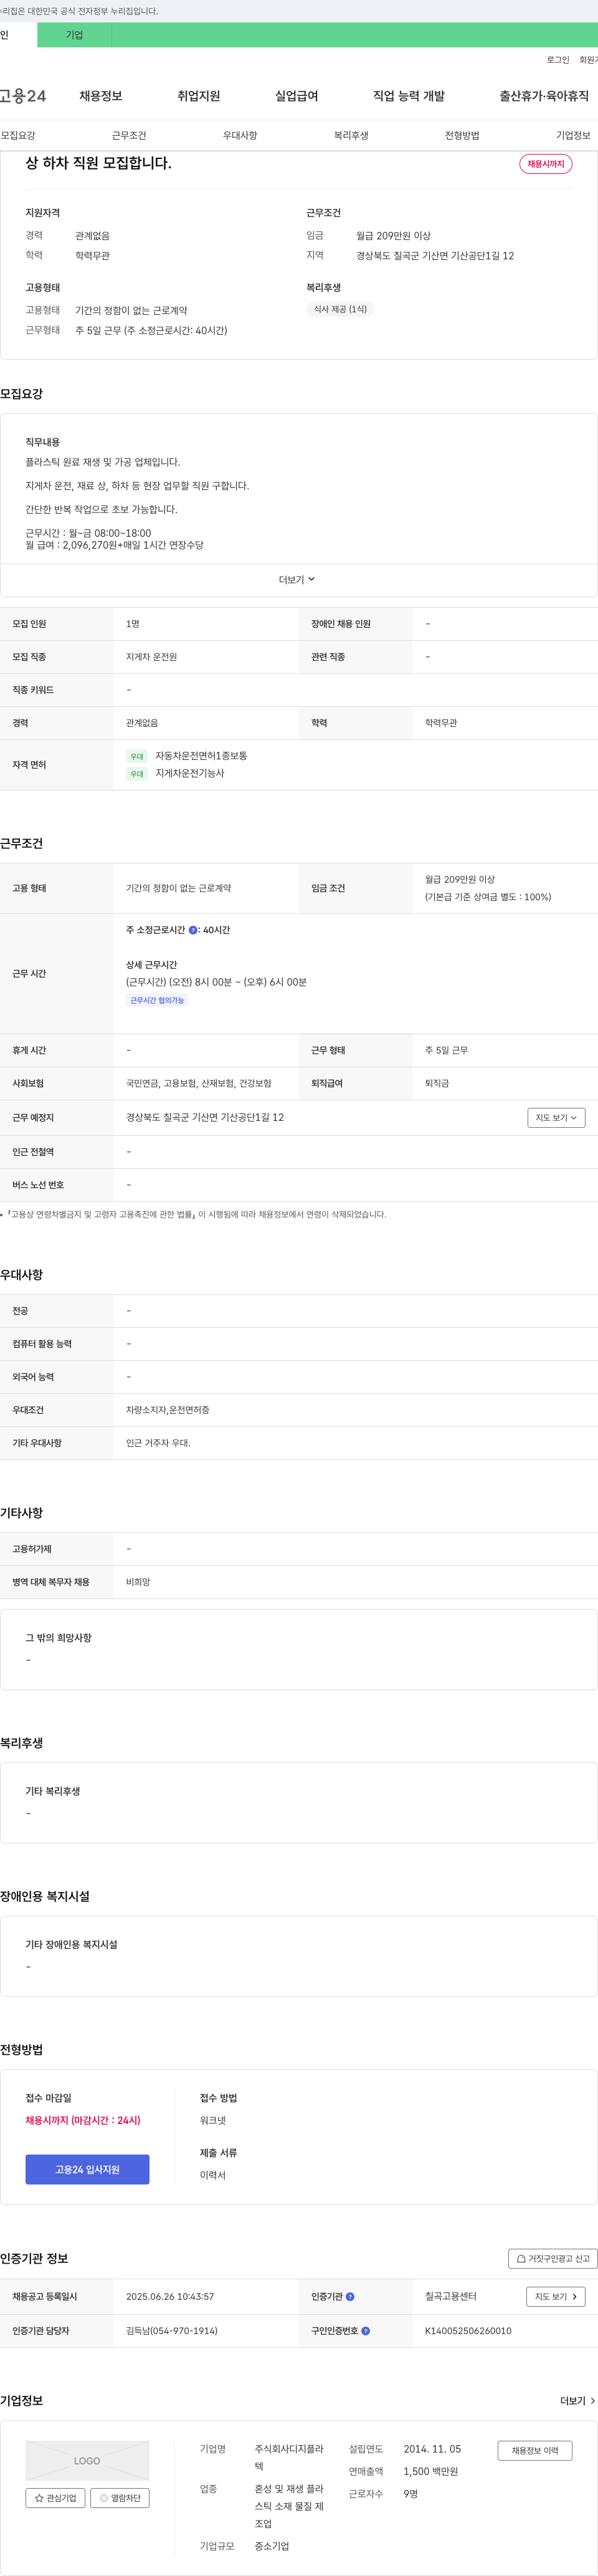Expand 지도 보기 for 근무 예정지
This screenshot has width=598, height=2576.
coord(556,1117)
